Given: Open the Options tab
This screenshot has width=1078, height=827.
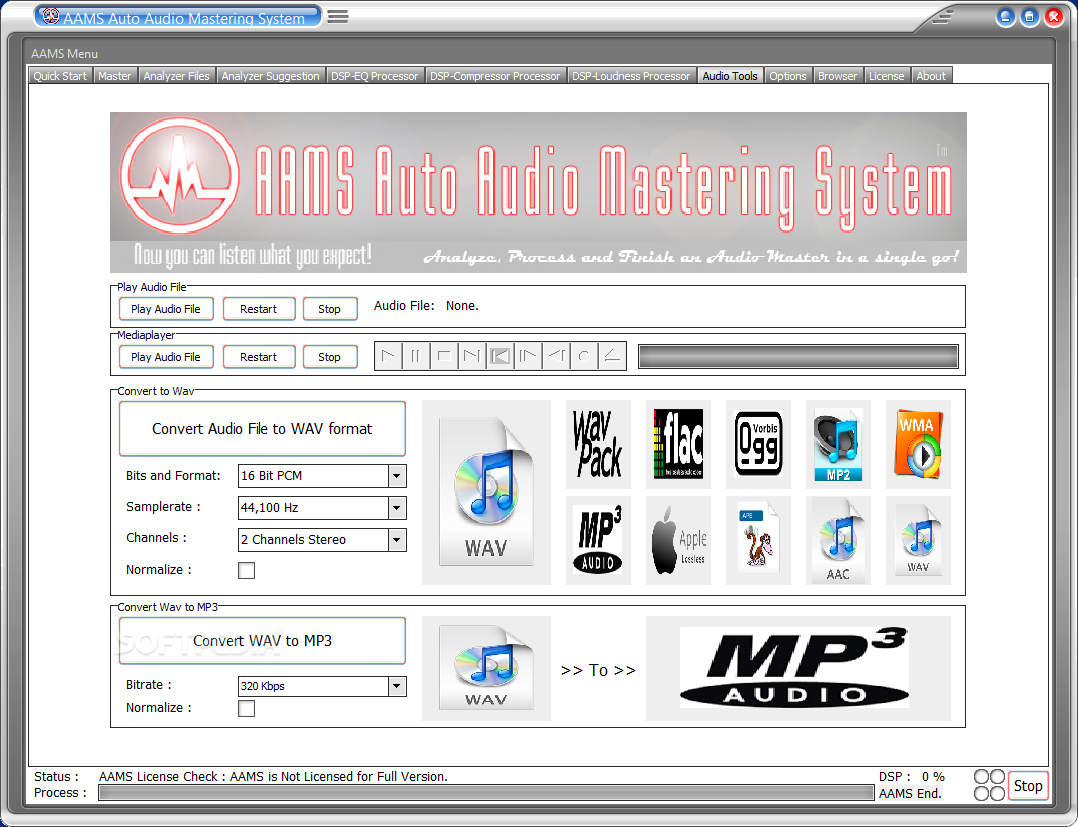Looking at the screenshot, I should (788, 76).
